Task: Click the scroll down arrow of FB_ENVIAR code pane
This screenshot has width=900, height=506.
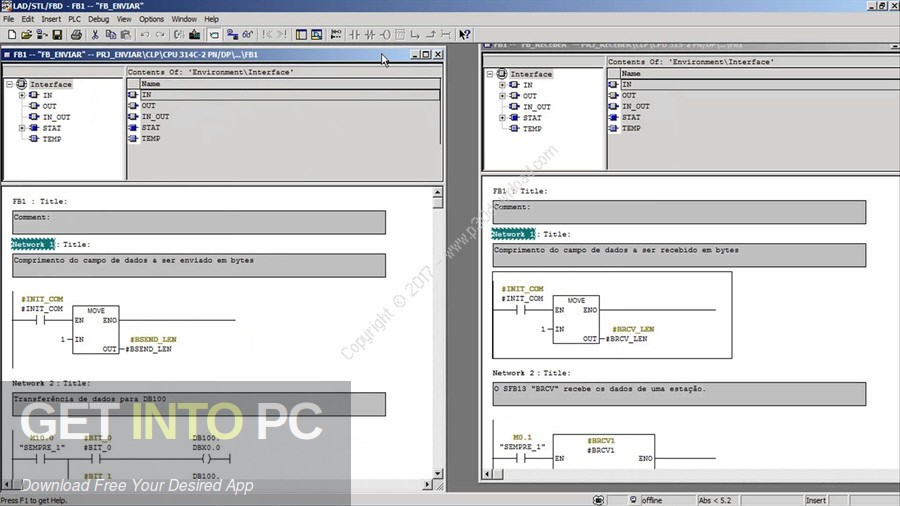Action: click(x=438, y=474)
